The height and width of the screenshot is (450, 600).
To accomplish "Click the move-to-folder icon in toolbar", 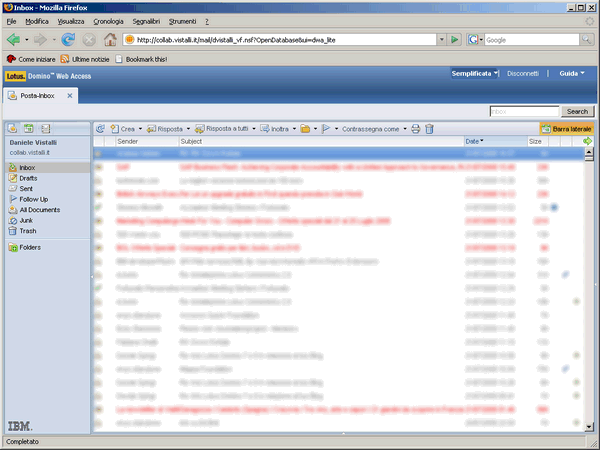I will (305, 129).
